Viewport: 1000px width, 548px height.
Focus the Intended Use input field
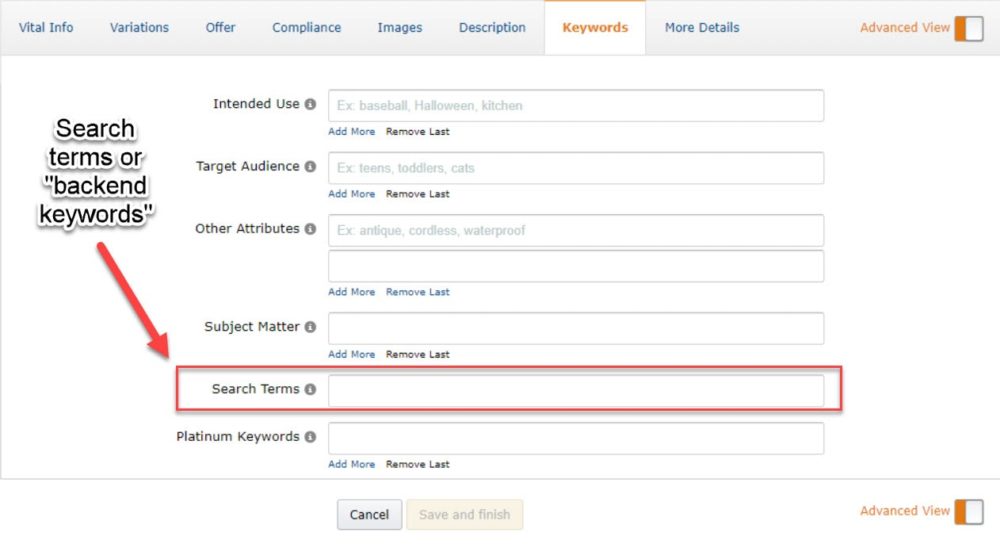pyautogui.click(x=576, y=106)
